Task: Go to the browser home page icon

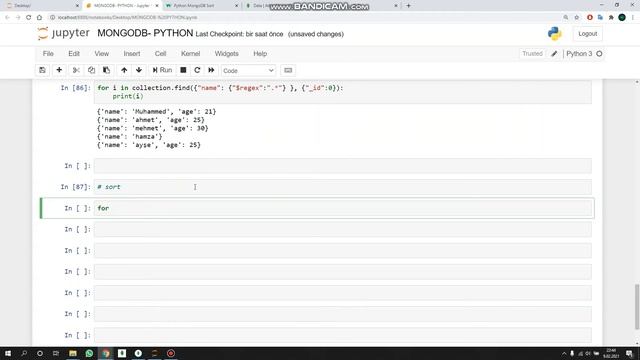Action: click(x=39, y=18)
